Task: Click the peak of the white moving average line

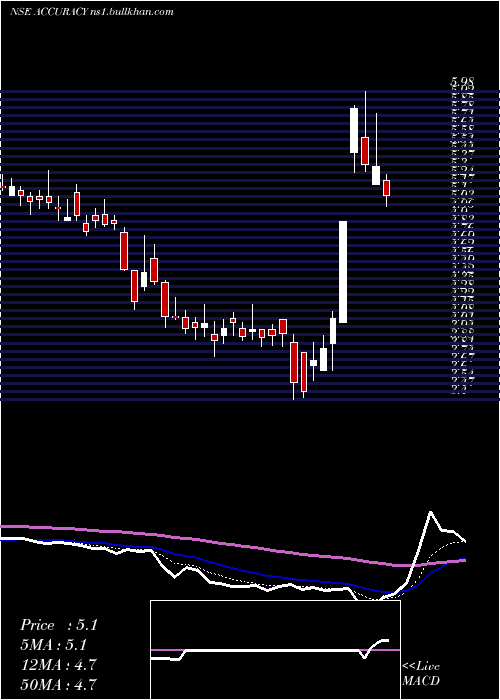Action: pos(431,512)
